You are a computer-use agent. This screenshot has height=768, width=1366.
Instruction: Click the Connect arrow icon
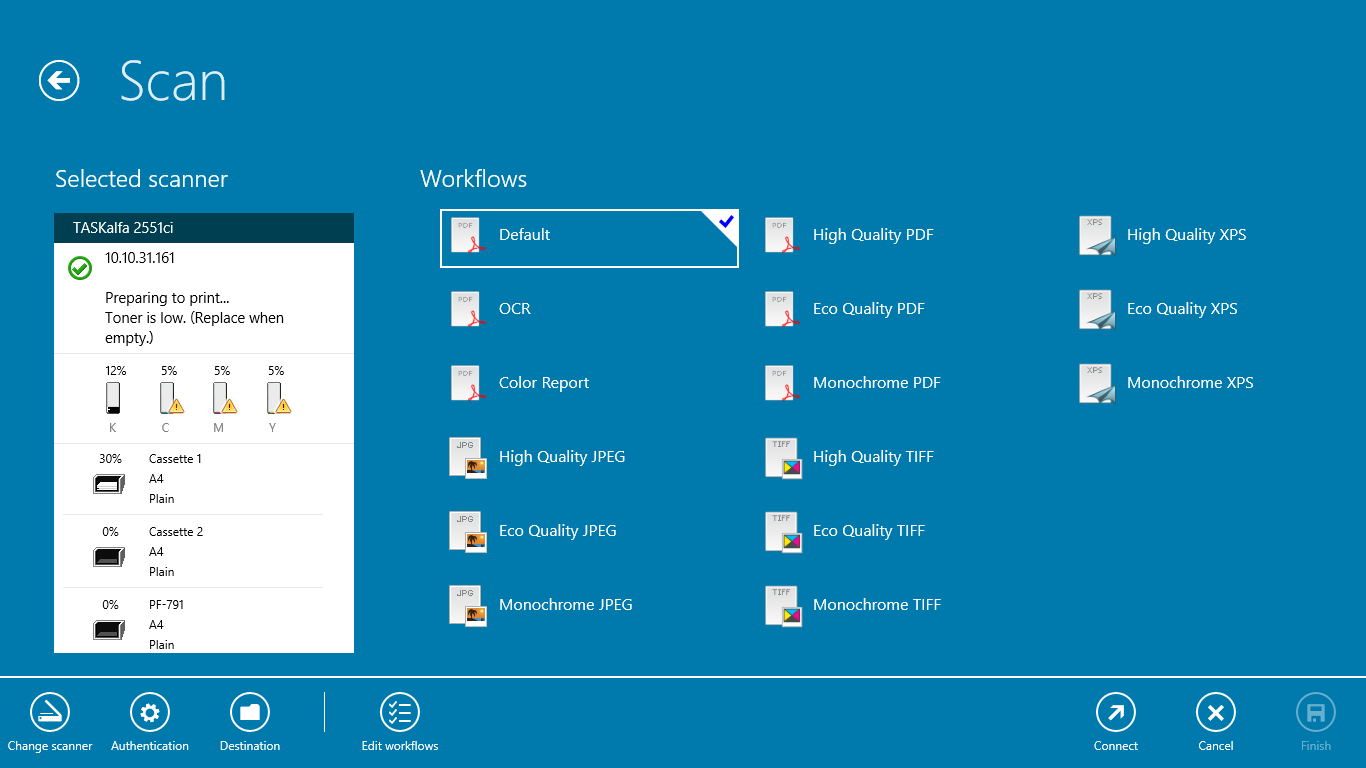point(1116,712)
